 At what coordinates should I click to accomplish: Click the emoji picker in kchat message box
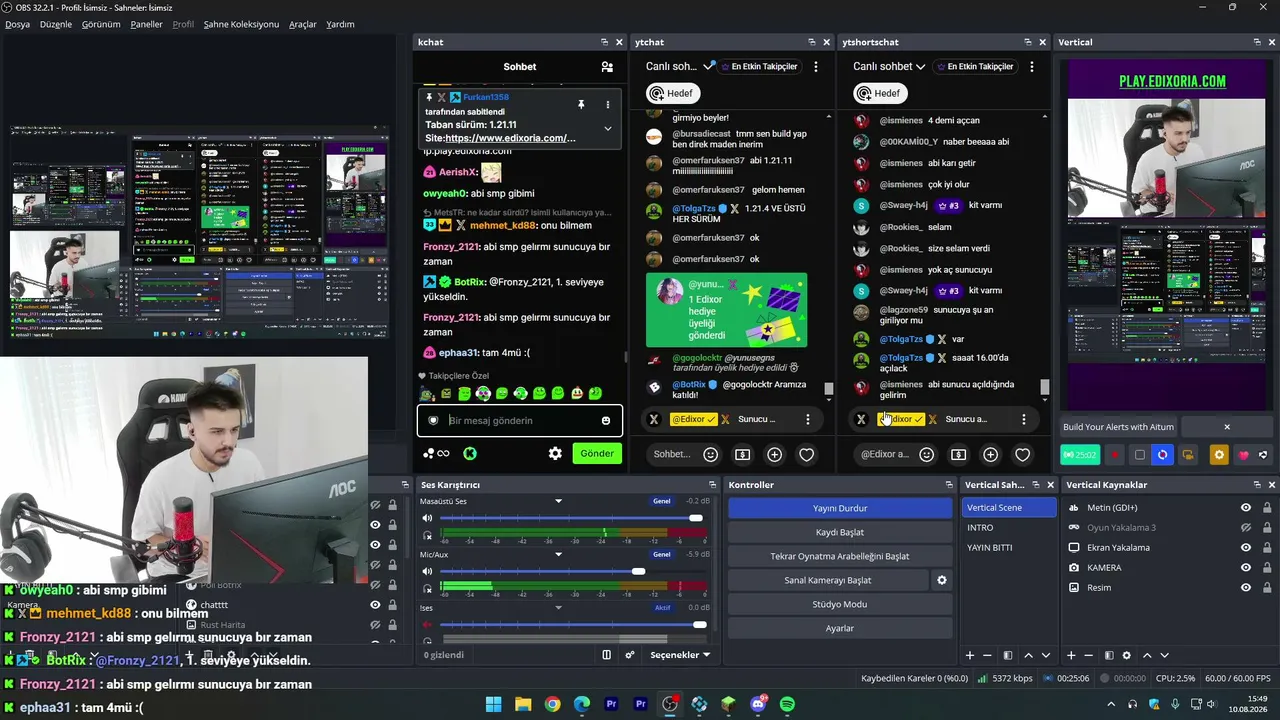tap(605, 421)
